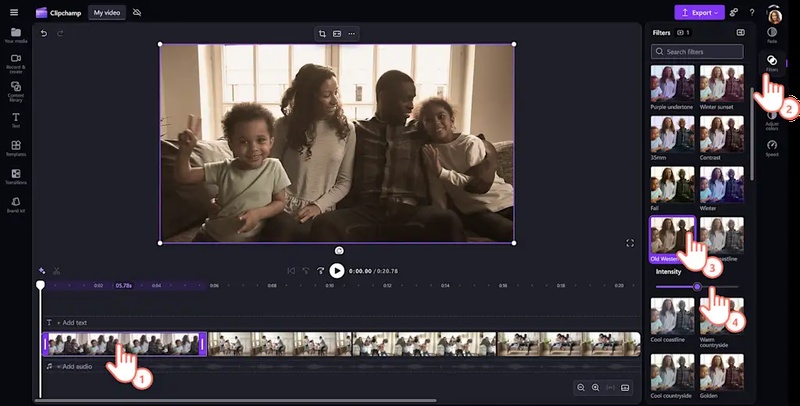The height and width of the screenshot is (406, 800).
Task: Open the hamburger main menu
Action: click(x=14, y=13)
